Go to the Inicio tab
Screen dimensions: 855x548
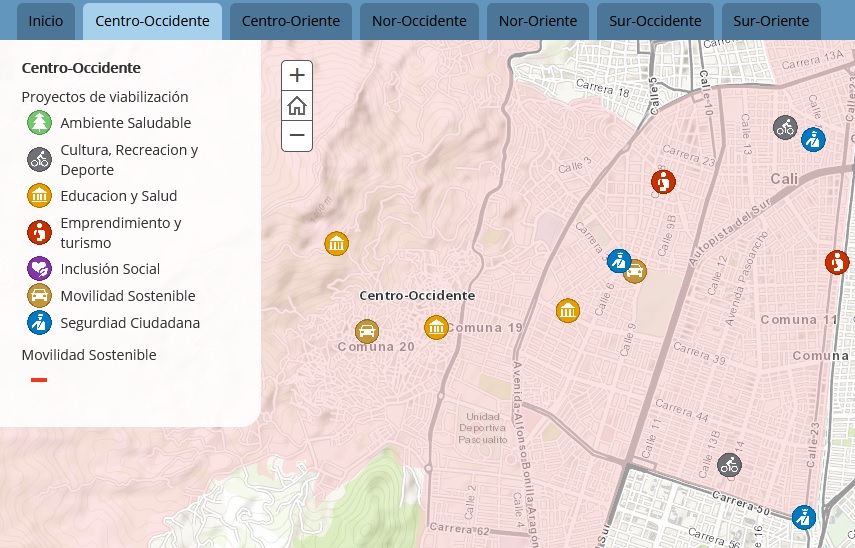(46, 21)
